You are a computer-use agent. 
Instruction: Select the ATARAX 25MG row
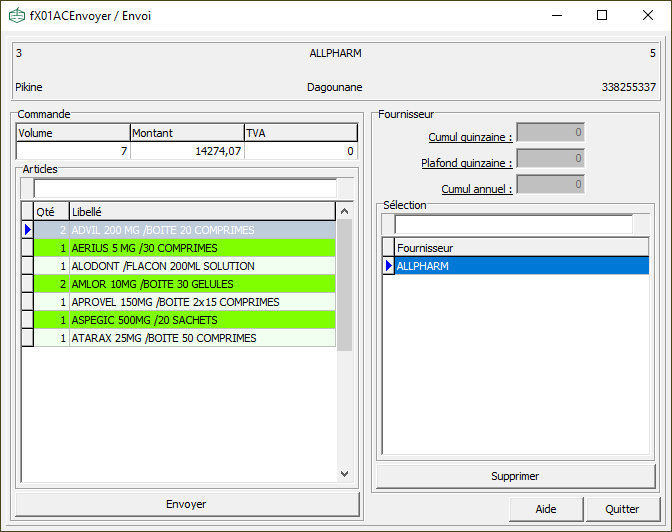tap(185, 338)
